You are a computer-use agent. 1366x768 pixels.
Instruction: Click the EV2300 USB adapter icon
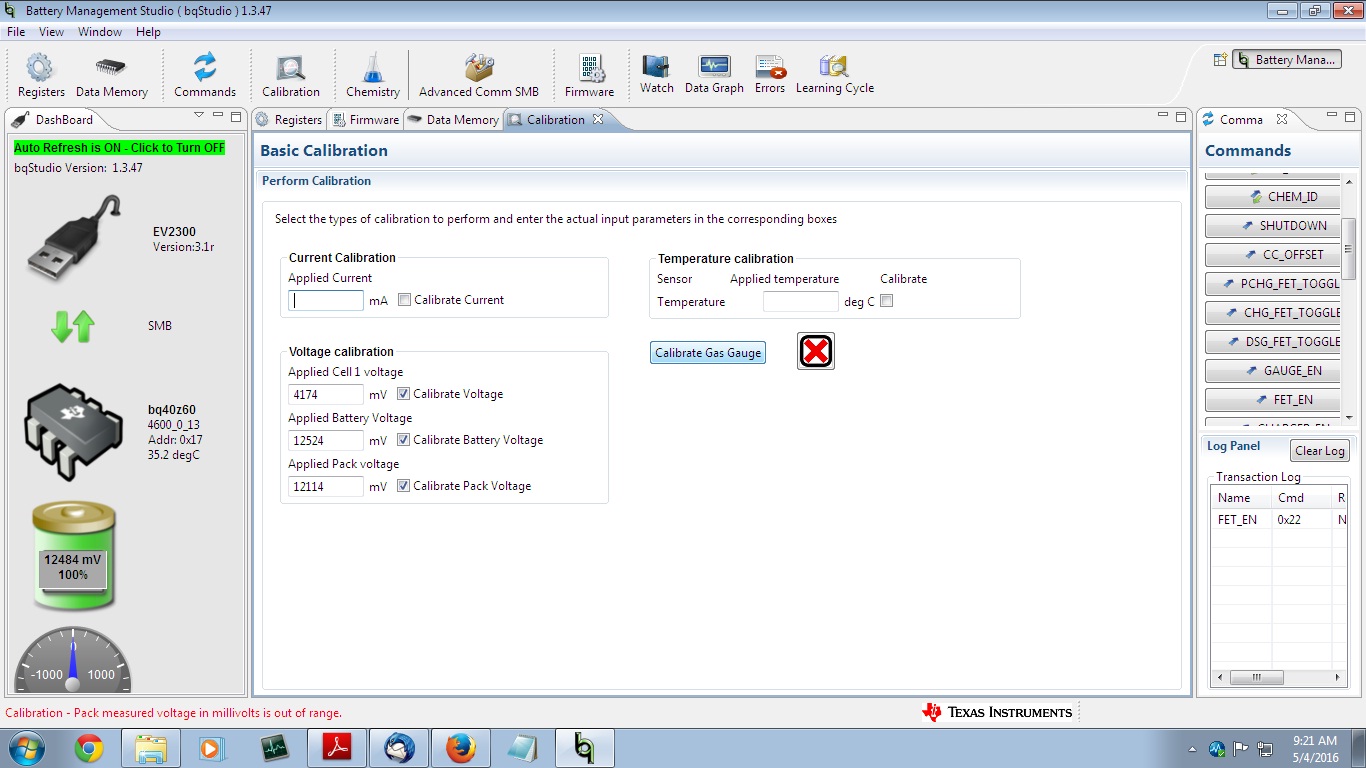point(73,238)
